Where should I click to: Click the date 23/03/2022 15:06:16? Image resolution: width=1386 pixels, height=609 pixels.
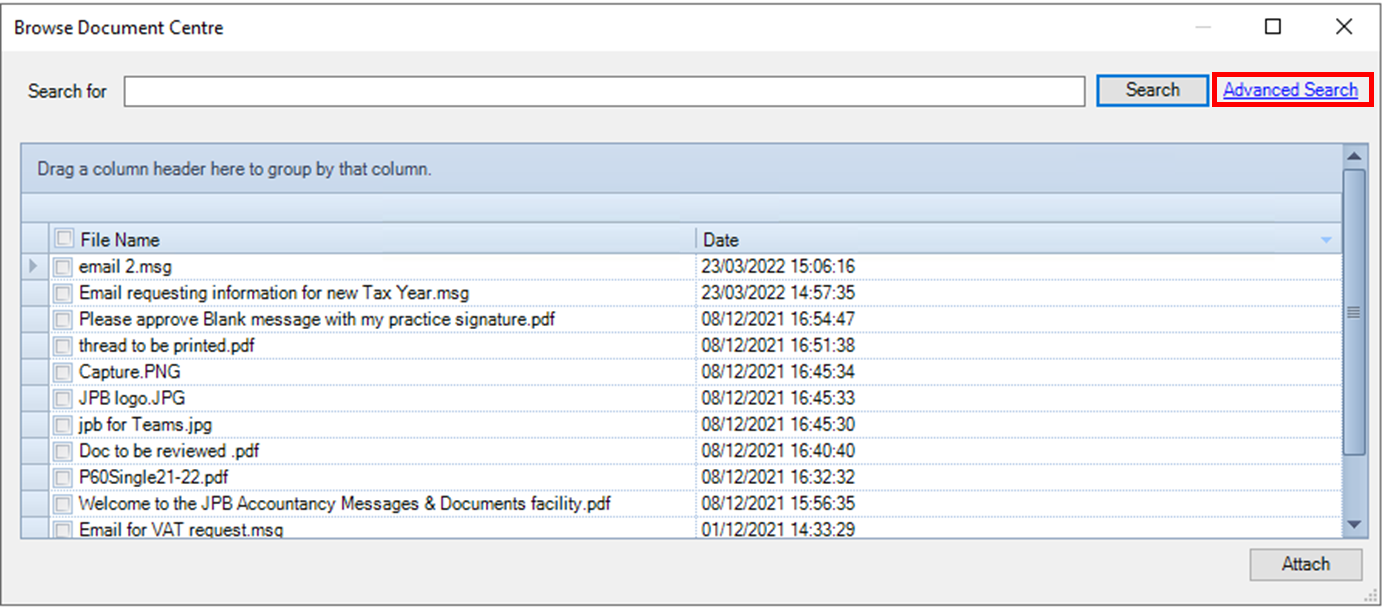(778, 267)
